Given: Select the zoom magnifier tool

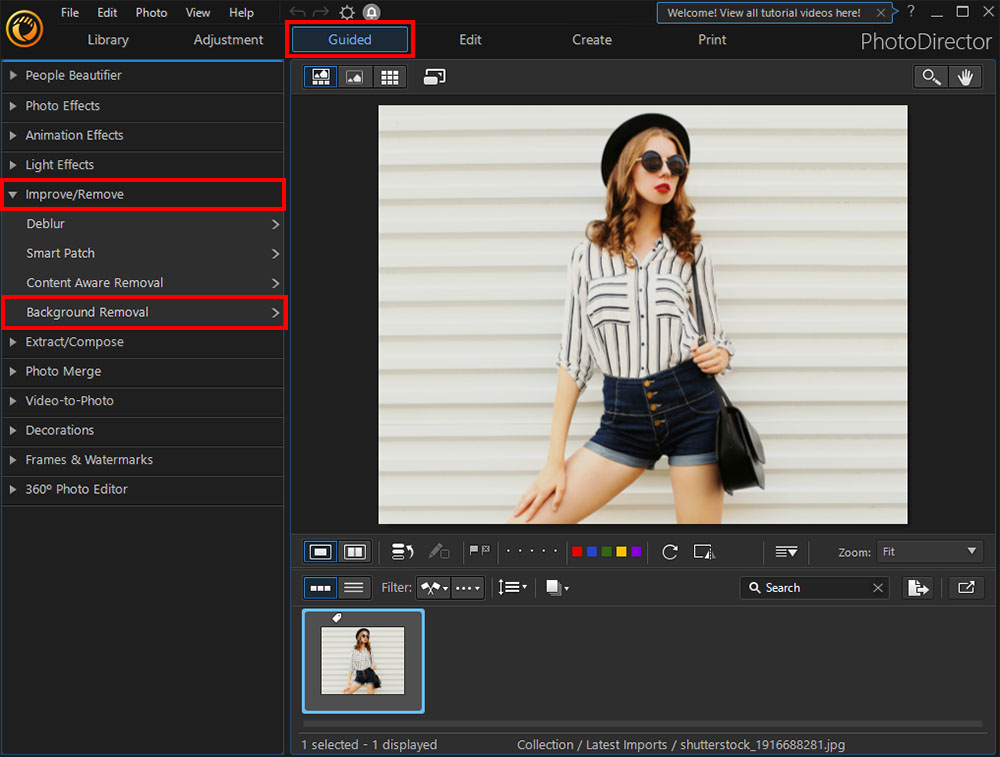Looking at the screenshot, I should pos(932,77).
